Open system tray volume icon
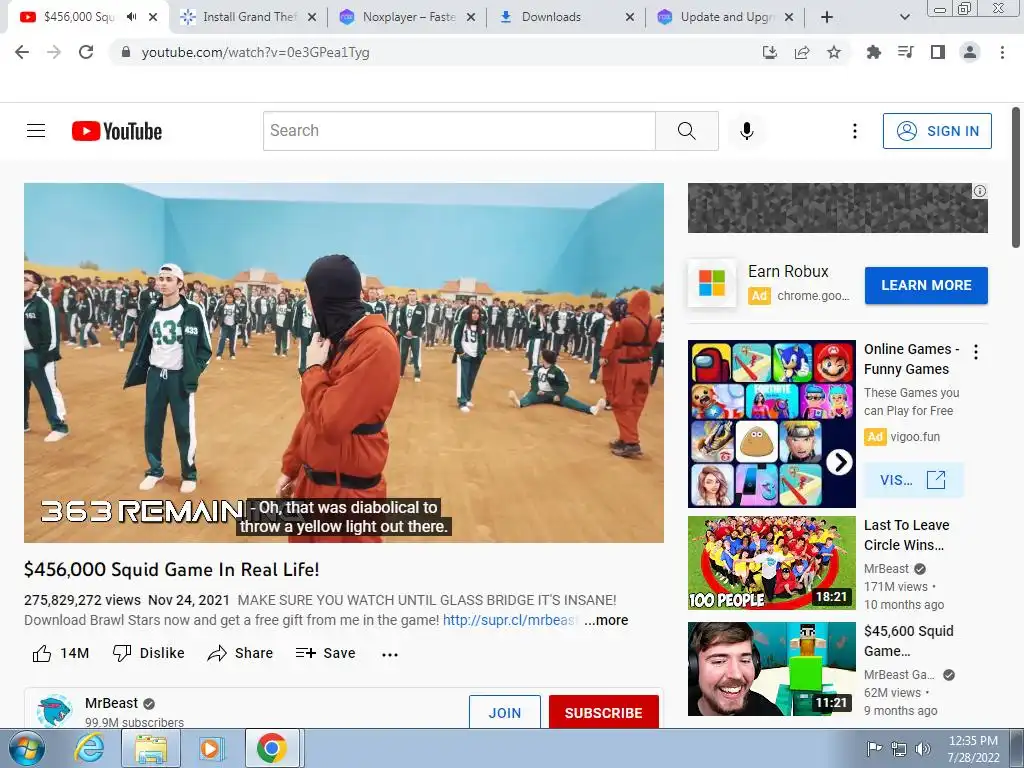 [x=923, y=749]
